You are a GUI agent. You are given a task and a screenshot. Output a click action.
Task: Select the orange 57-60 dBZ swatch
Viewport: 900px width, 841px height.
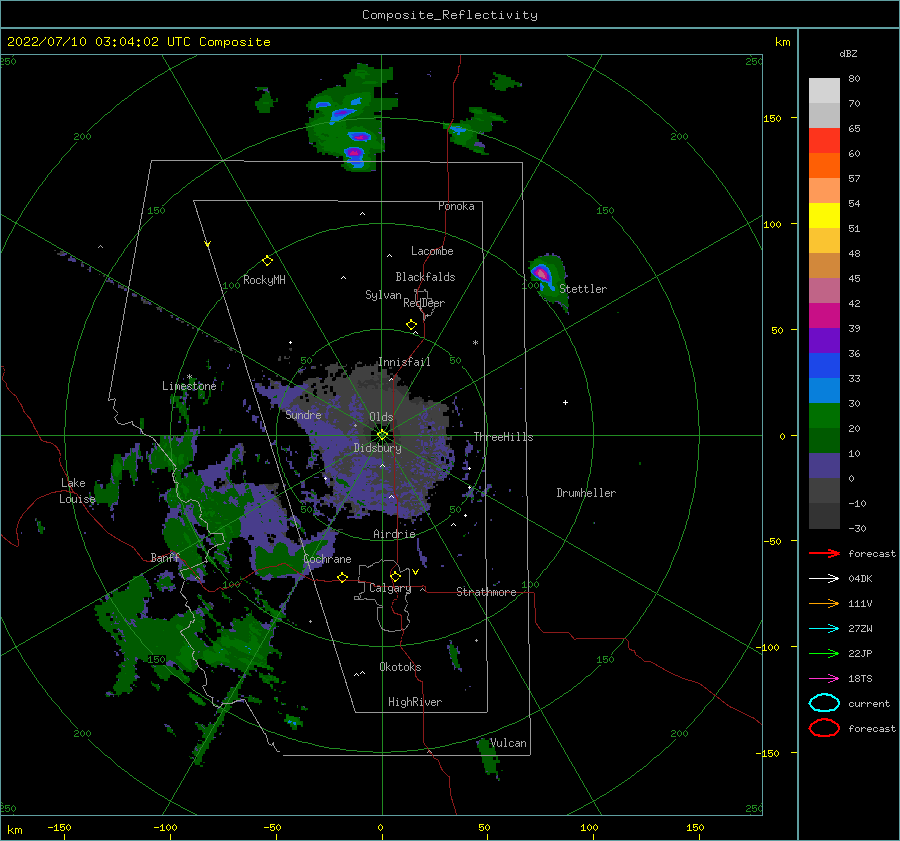(824, 166)
